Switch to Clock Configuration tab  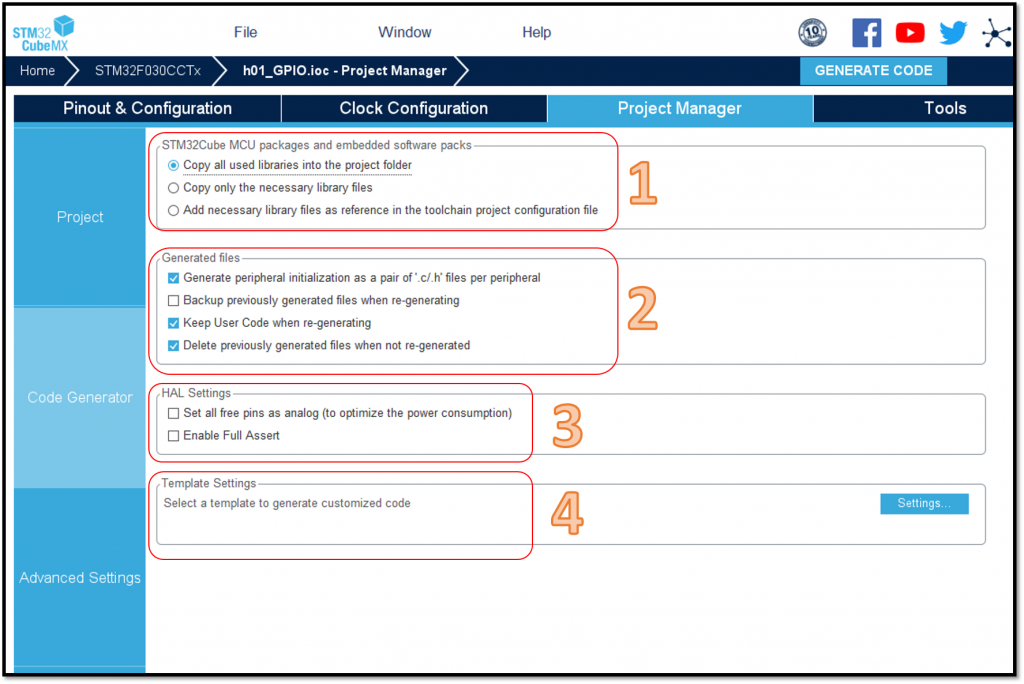click(413, 108)
